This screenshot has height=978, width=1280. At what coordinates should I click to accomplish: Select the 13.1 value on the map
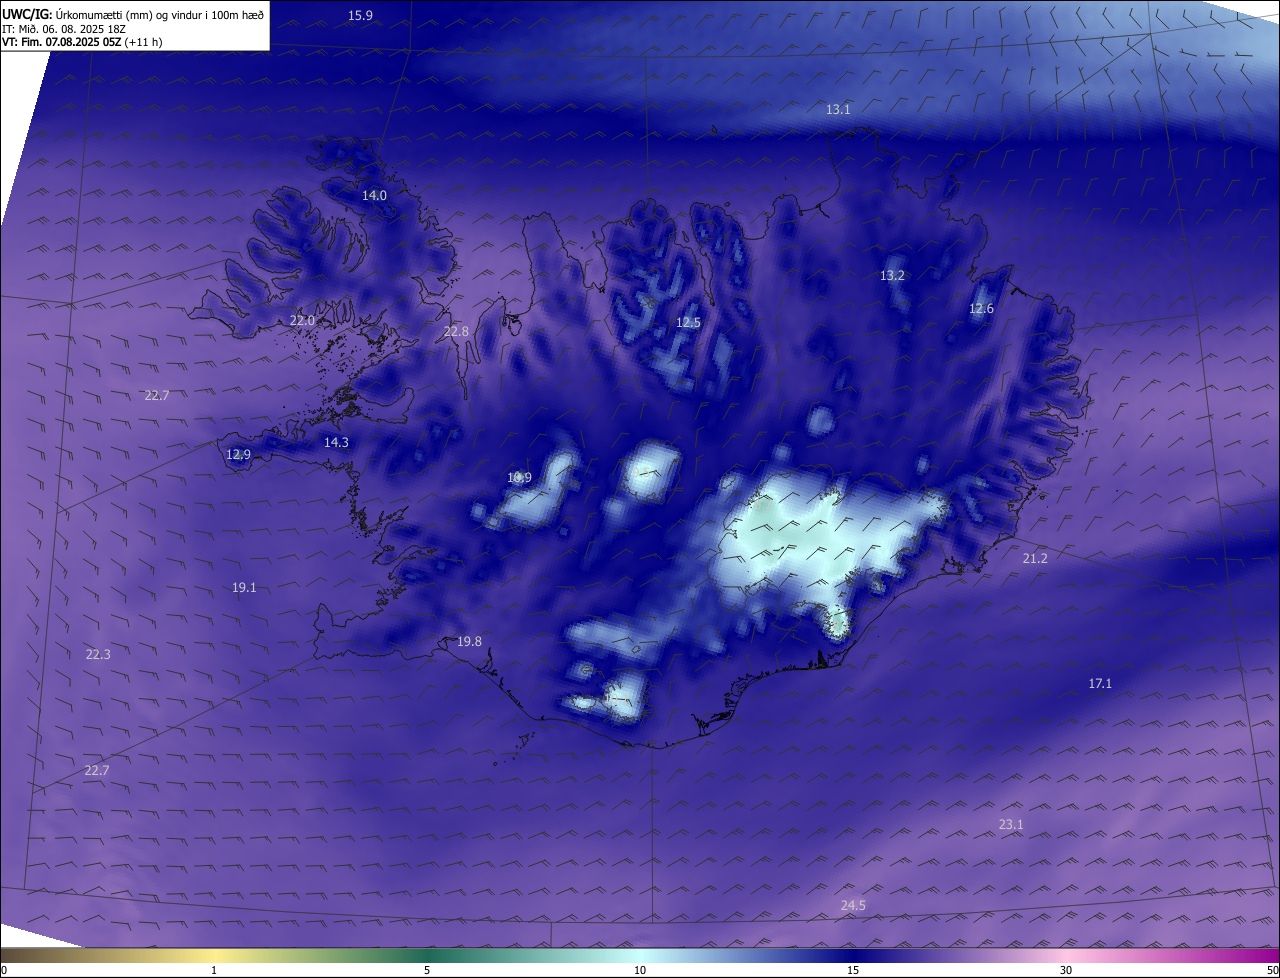coord(838,109)
